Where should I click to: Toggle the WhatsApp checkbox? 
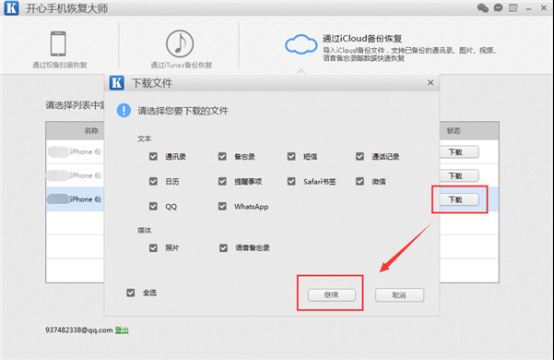(222, 206)
